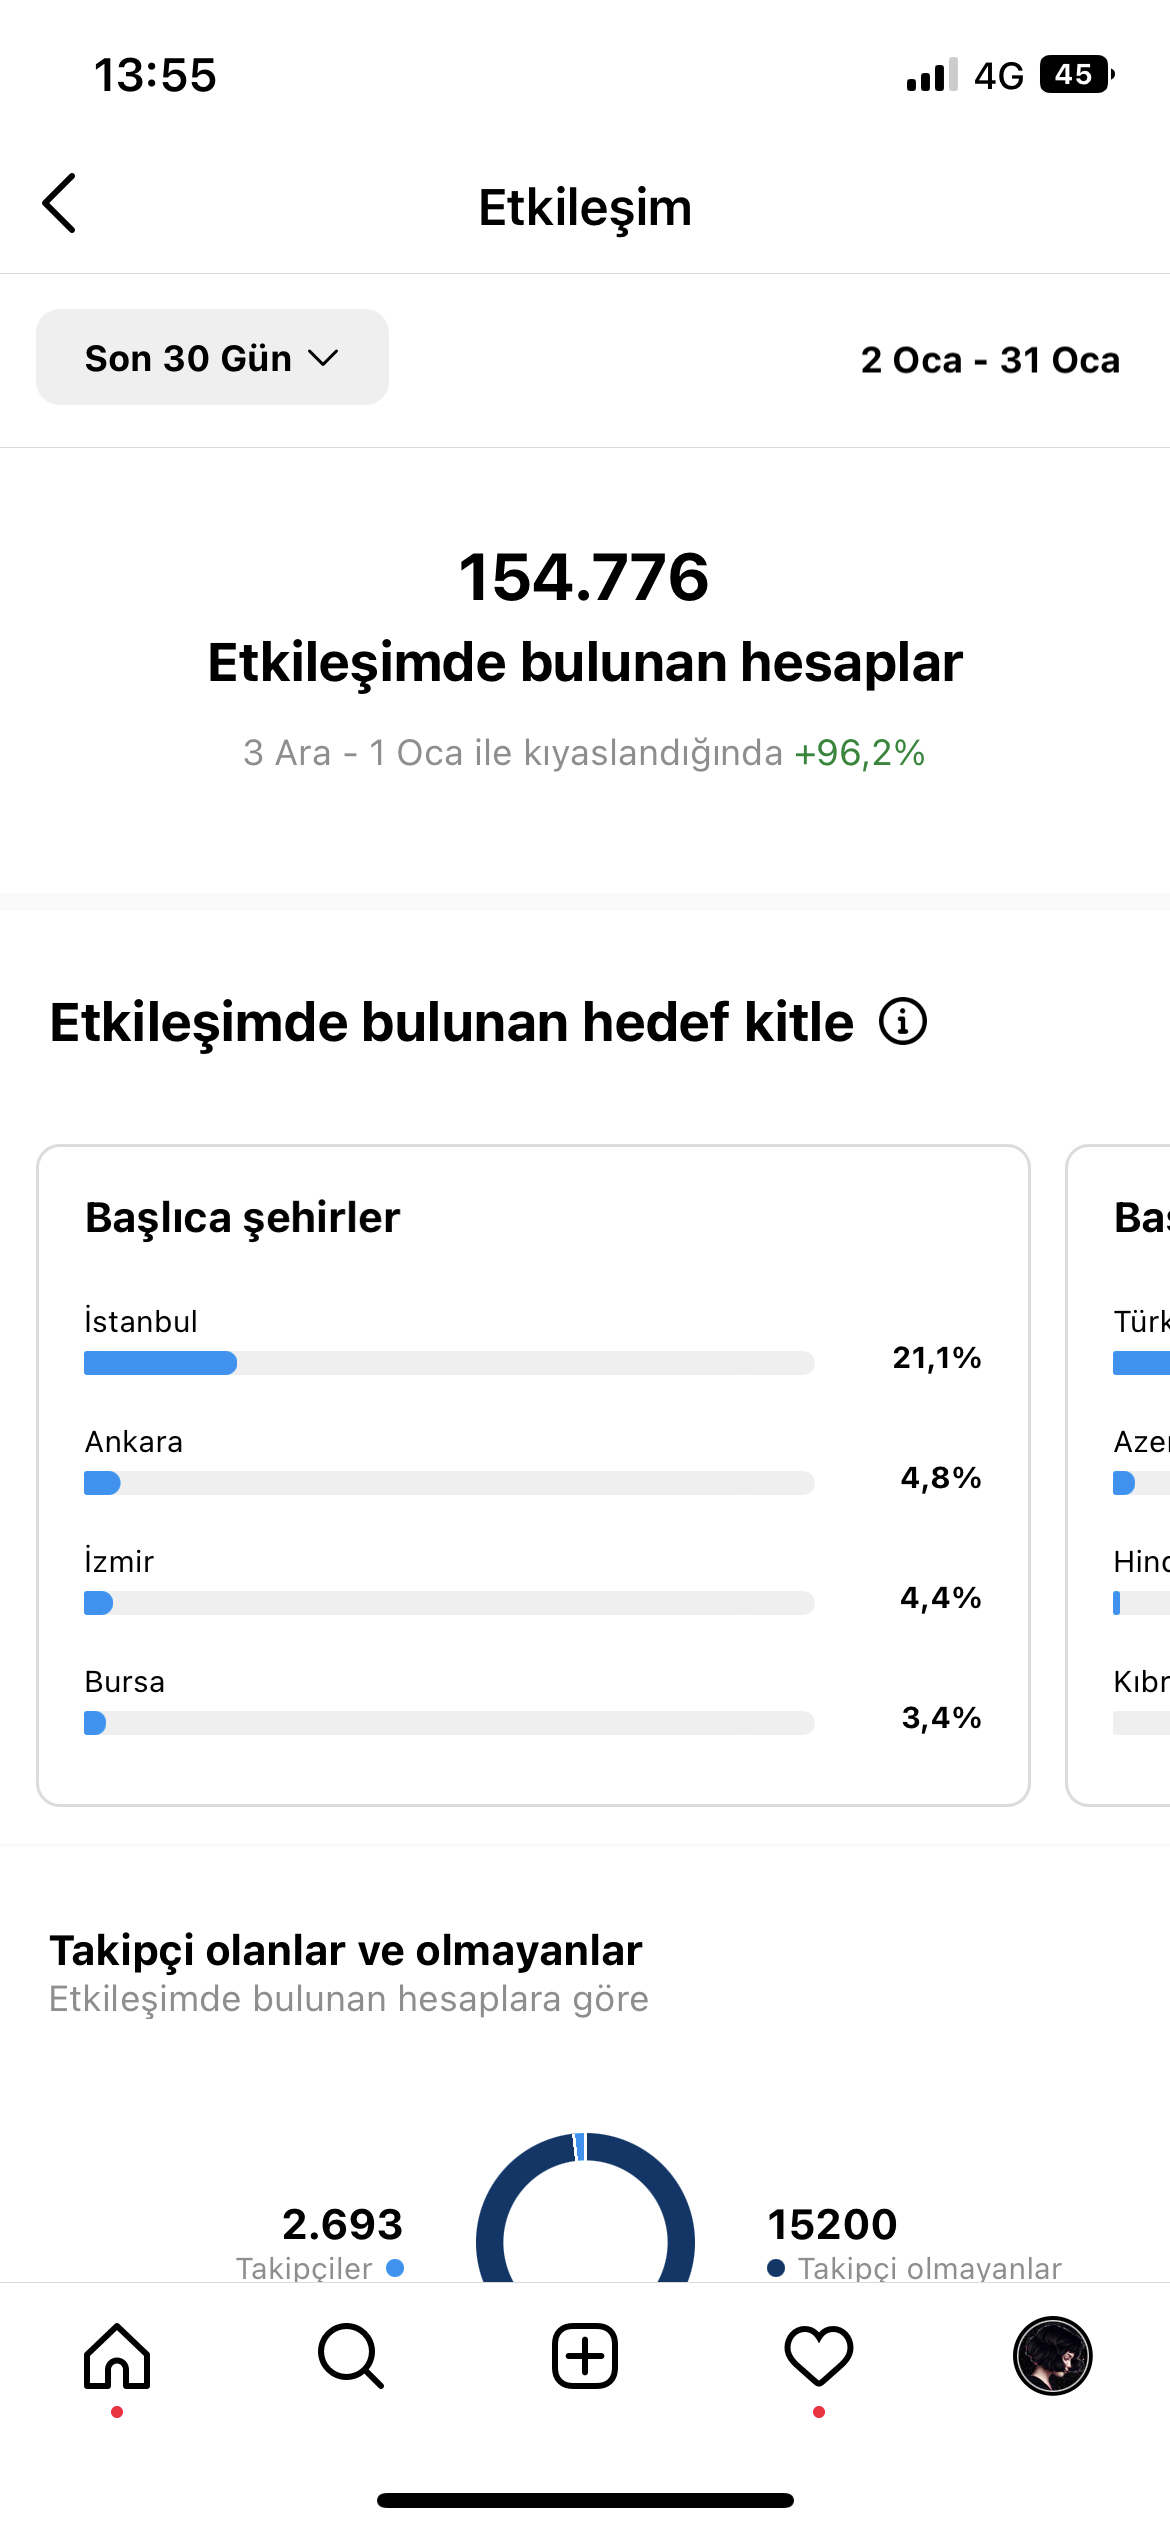Tap the create new post plus icon
This screenshot has width=1170, height=2532.
585,2356
